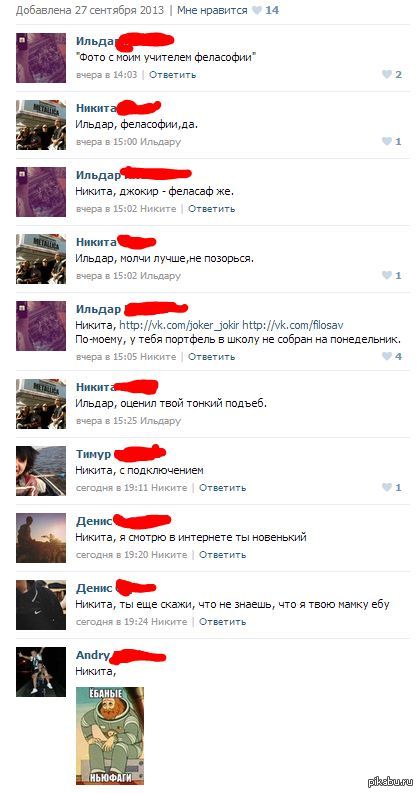Open the vk.com/joker_jokir link
Image resolution: width=418 pixels, height=793 pixels.
(x=179, y=325)
